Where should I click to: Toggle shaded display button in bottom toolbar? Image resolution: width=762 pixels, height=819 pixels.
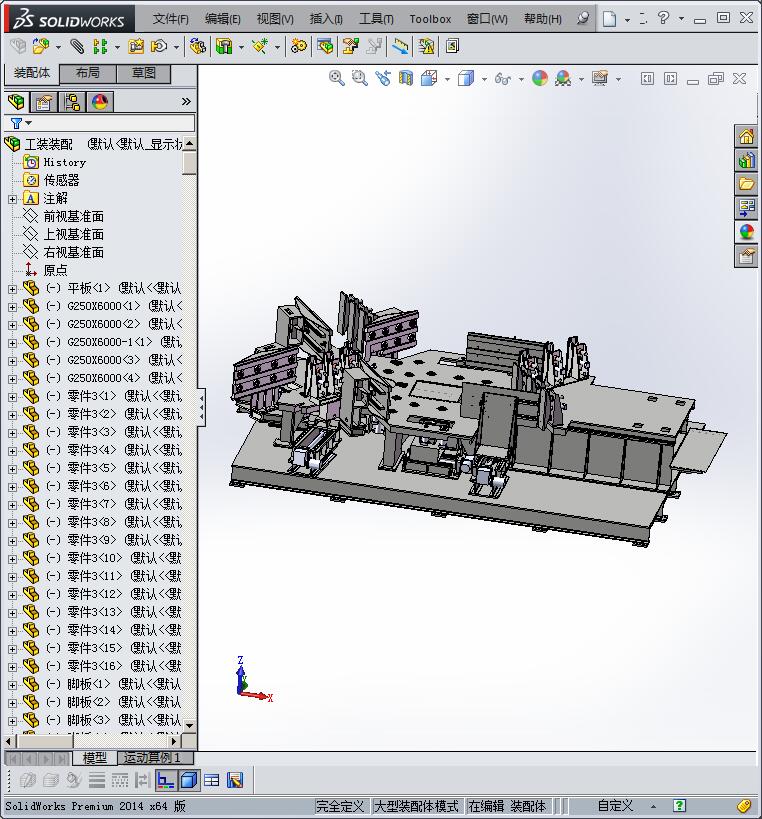click(x=189, y=780)
